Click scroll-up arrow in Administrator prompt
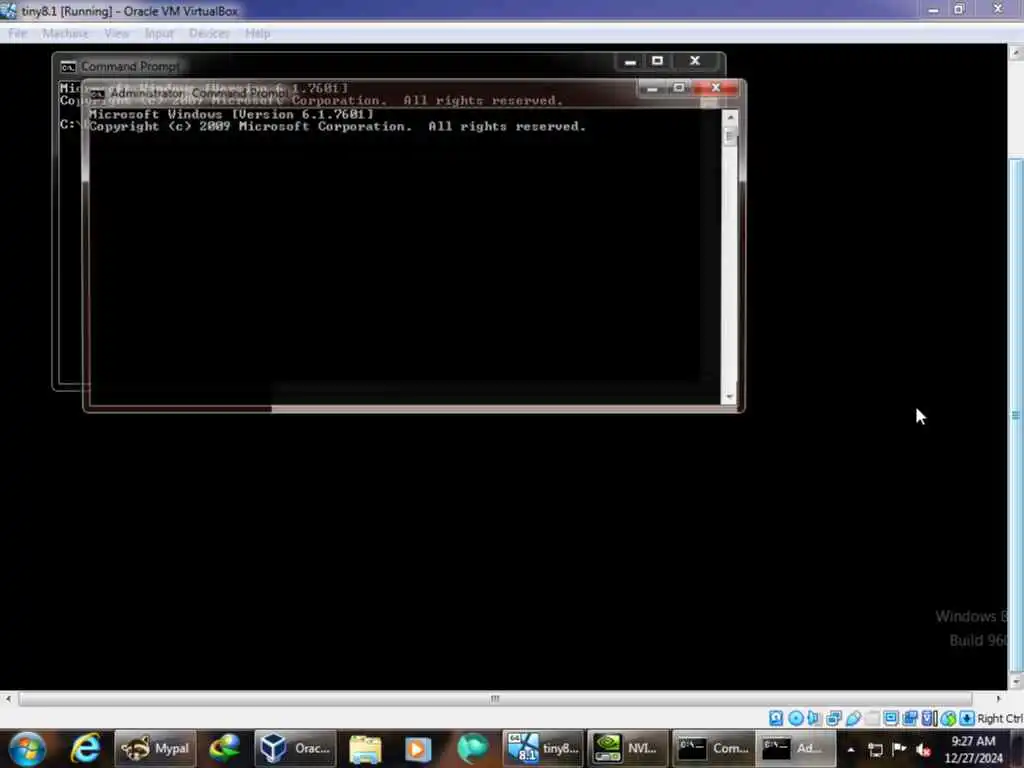The image size is (1024, 768). [x=729, y=117]
